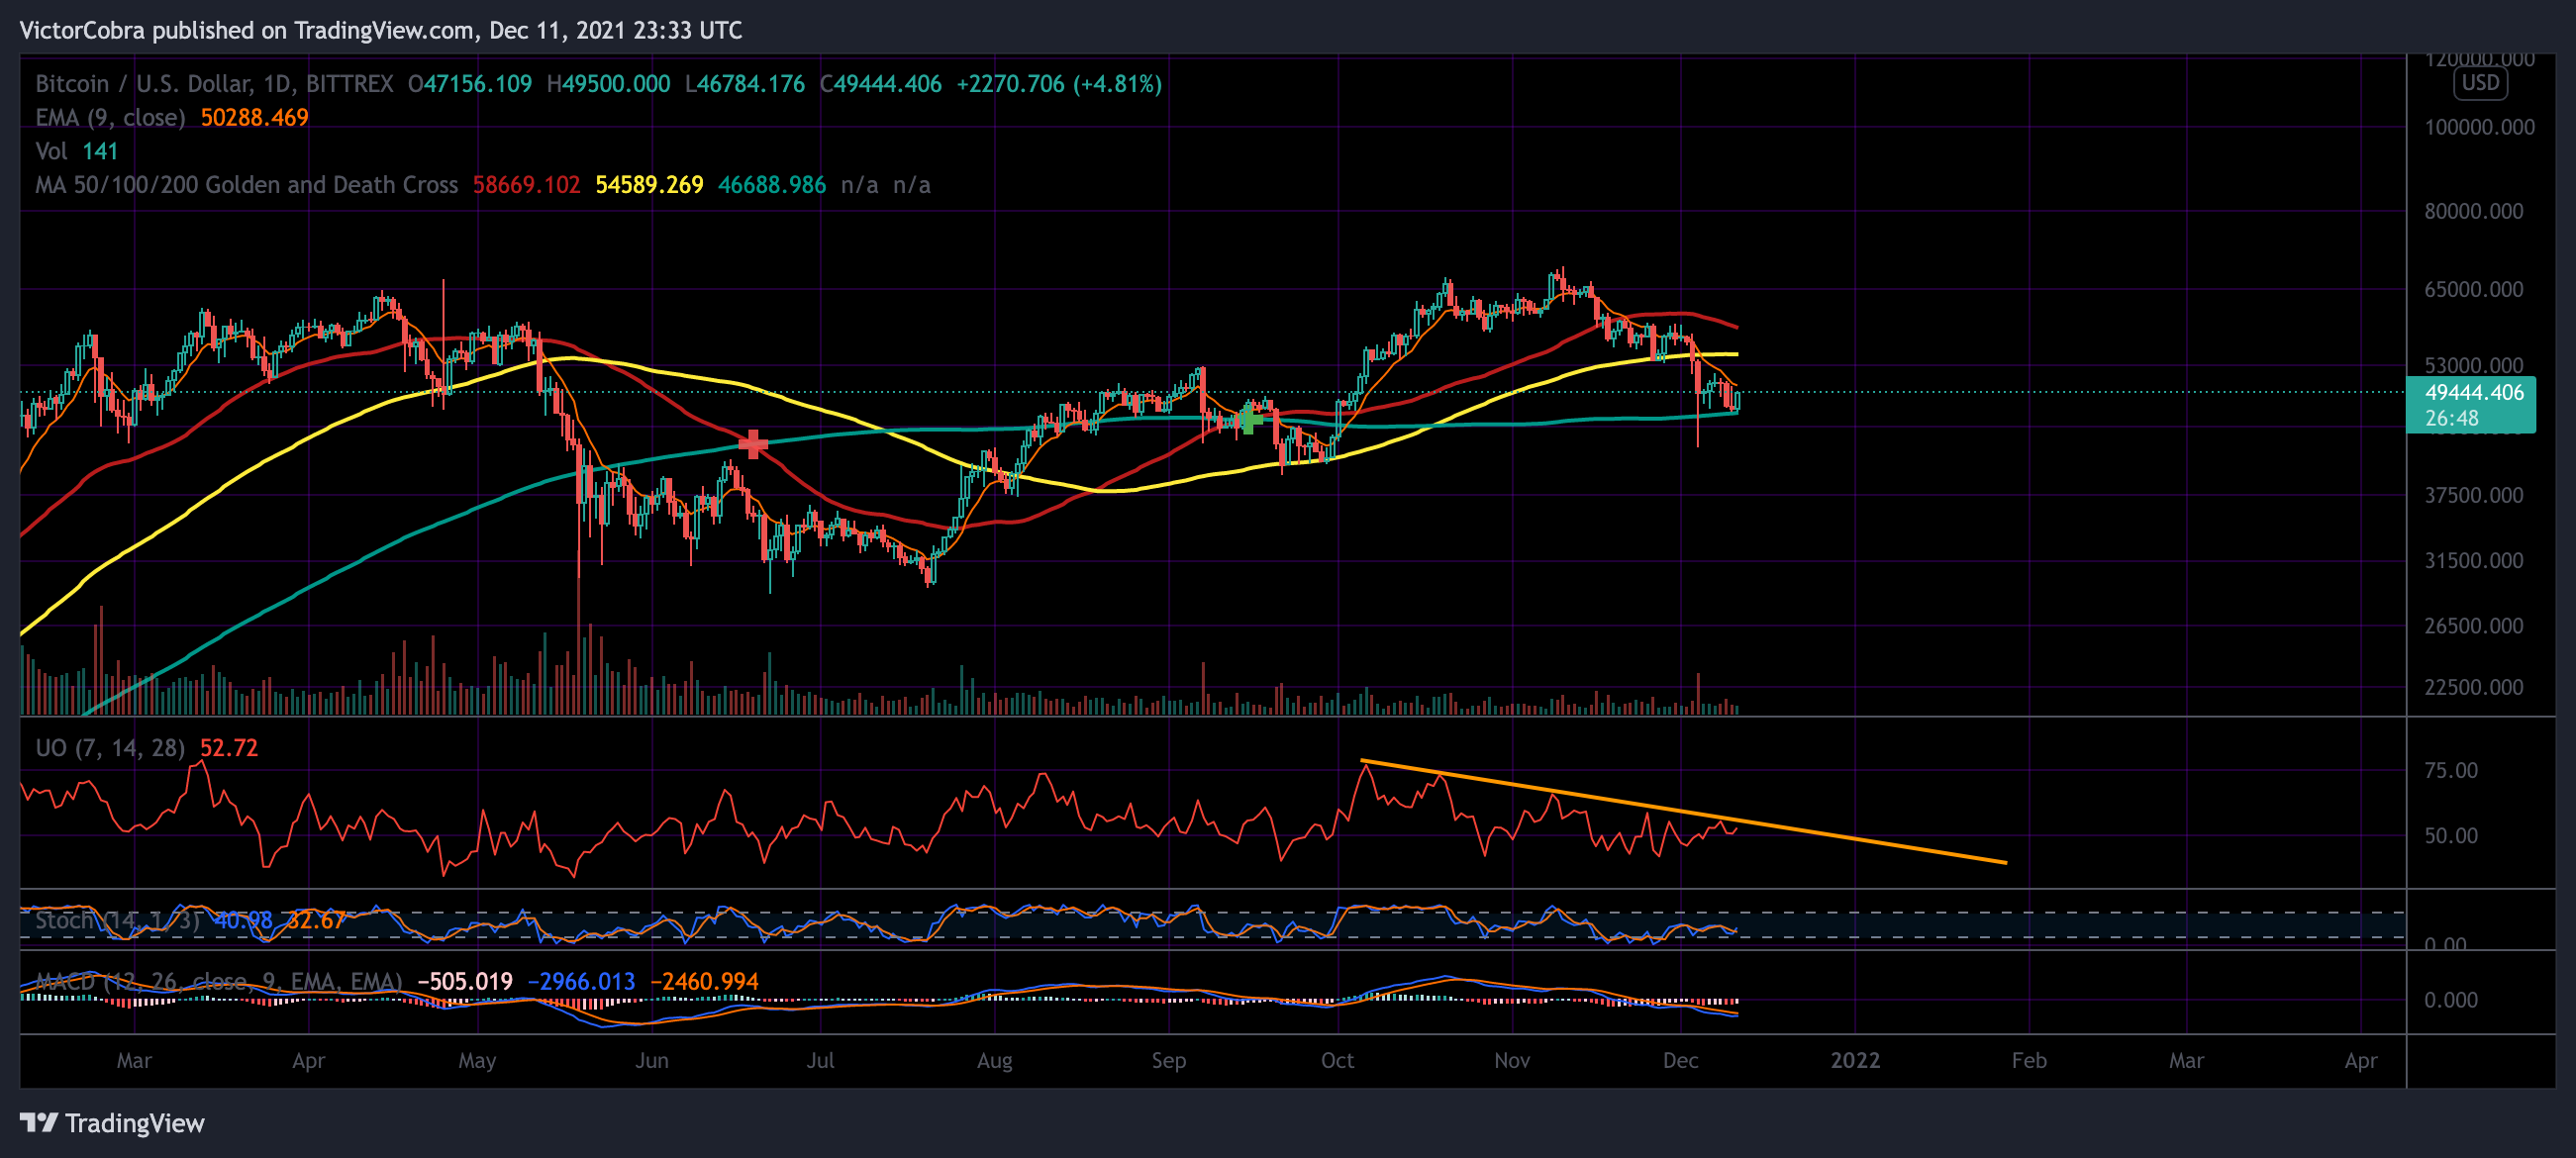The height and width of the screenshot is (1158, 2576).
Task: Click the Feb label on the time axis
Action: (x=2029, y=1060)
